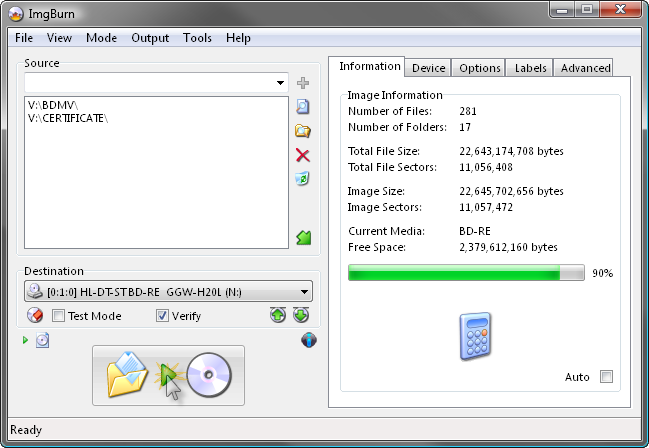
Task: Click the Total File Size value 22,643,174,708 bytes
Action: click(512, 151)
